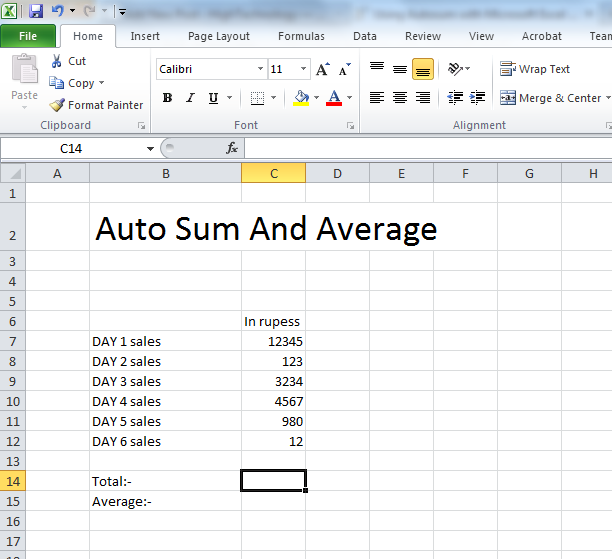Open Font Color dropdown arrow

(x=350, y=98)
